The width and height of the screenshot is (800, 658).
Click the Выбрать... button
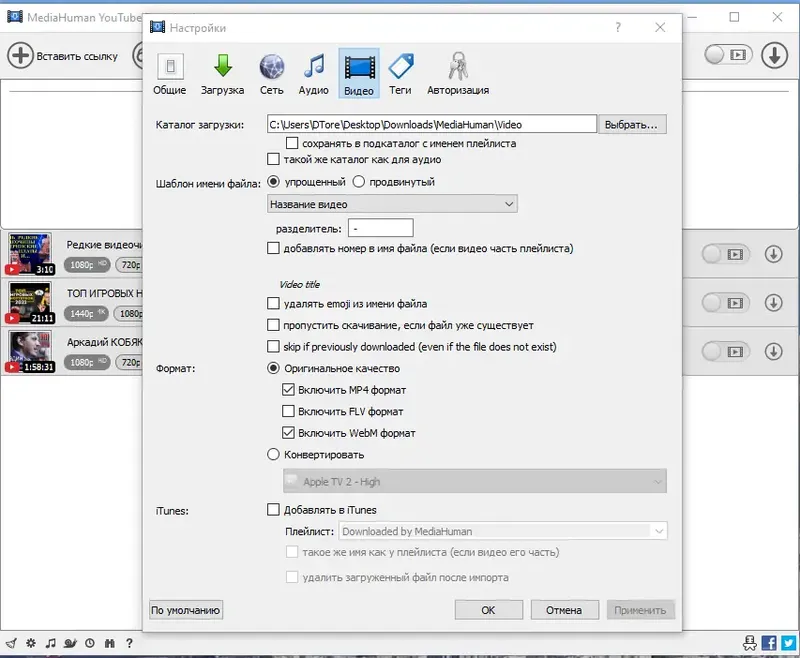632,124
